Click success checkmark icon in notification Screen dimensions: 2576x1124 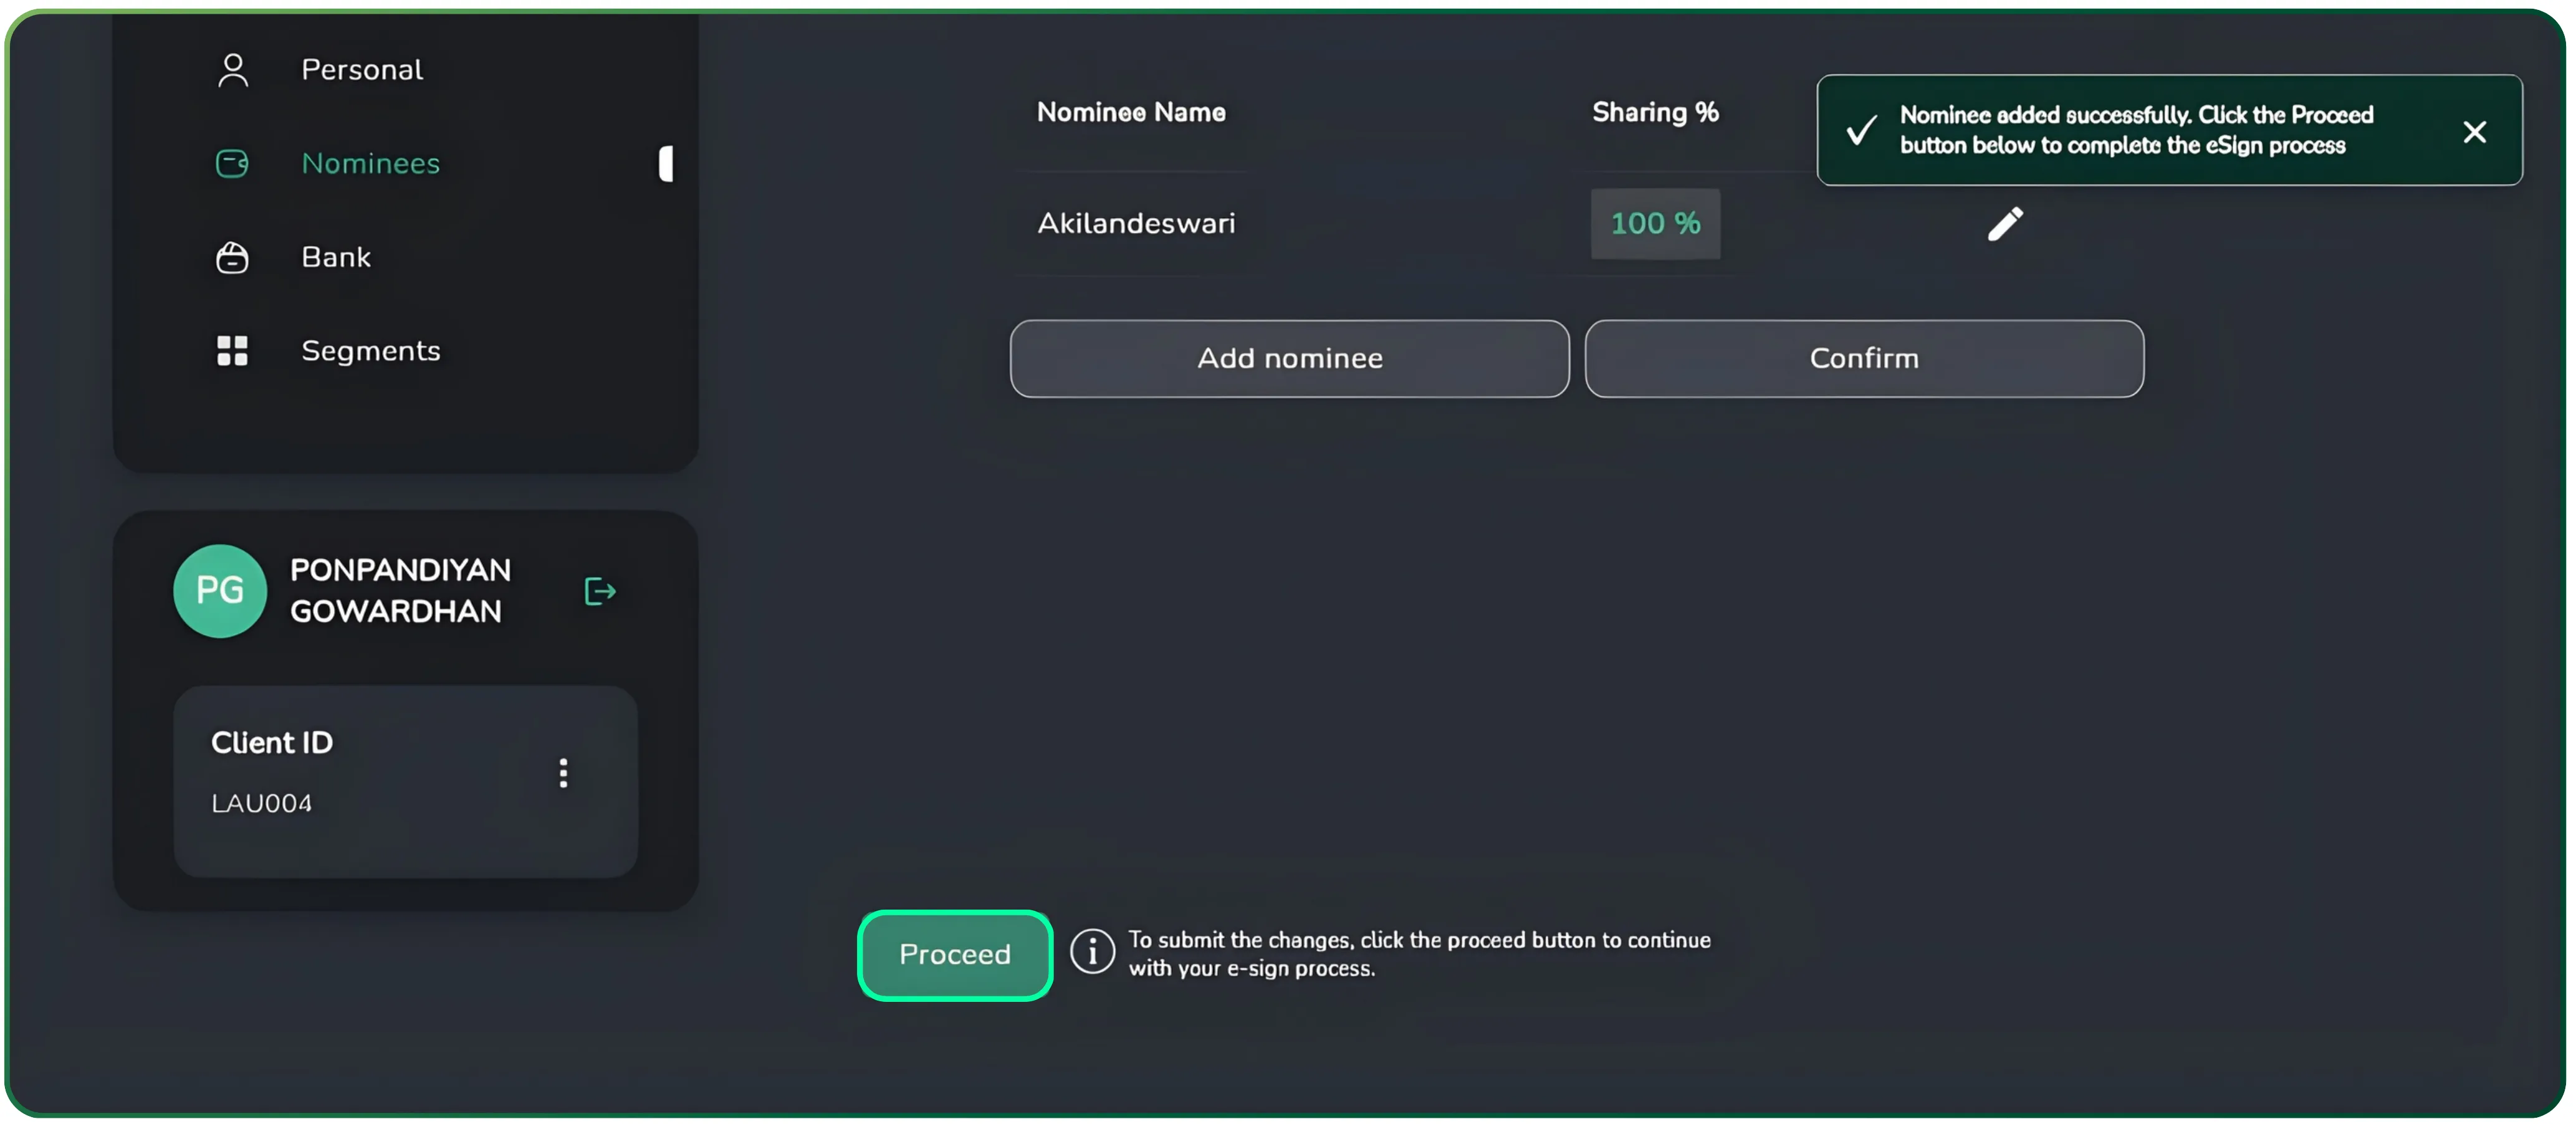click(1860, 130)
